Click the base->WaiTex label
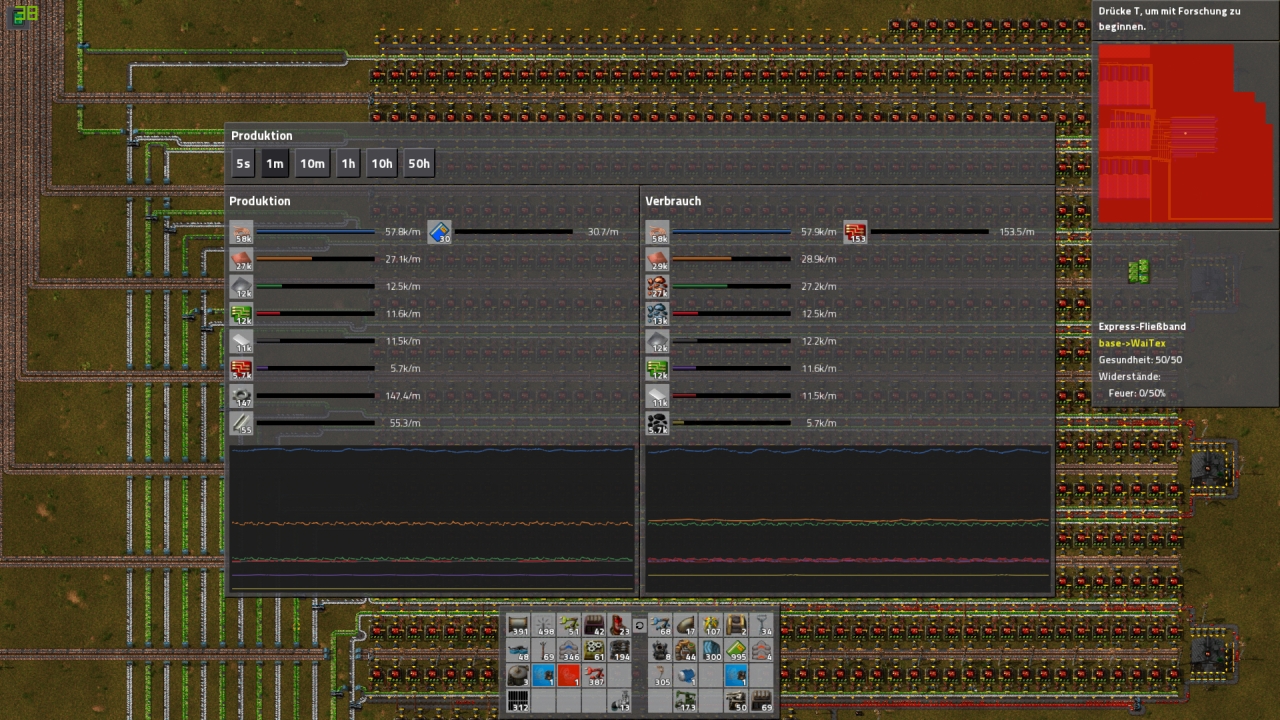The height and width of the screenshot is (720, 1280). [x=1132, y=343]
